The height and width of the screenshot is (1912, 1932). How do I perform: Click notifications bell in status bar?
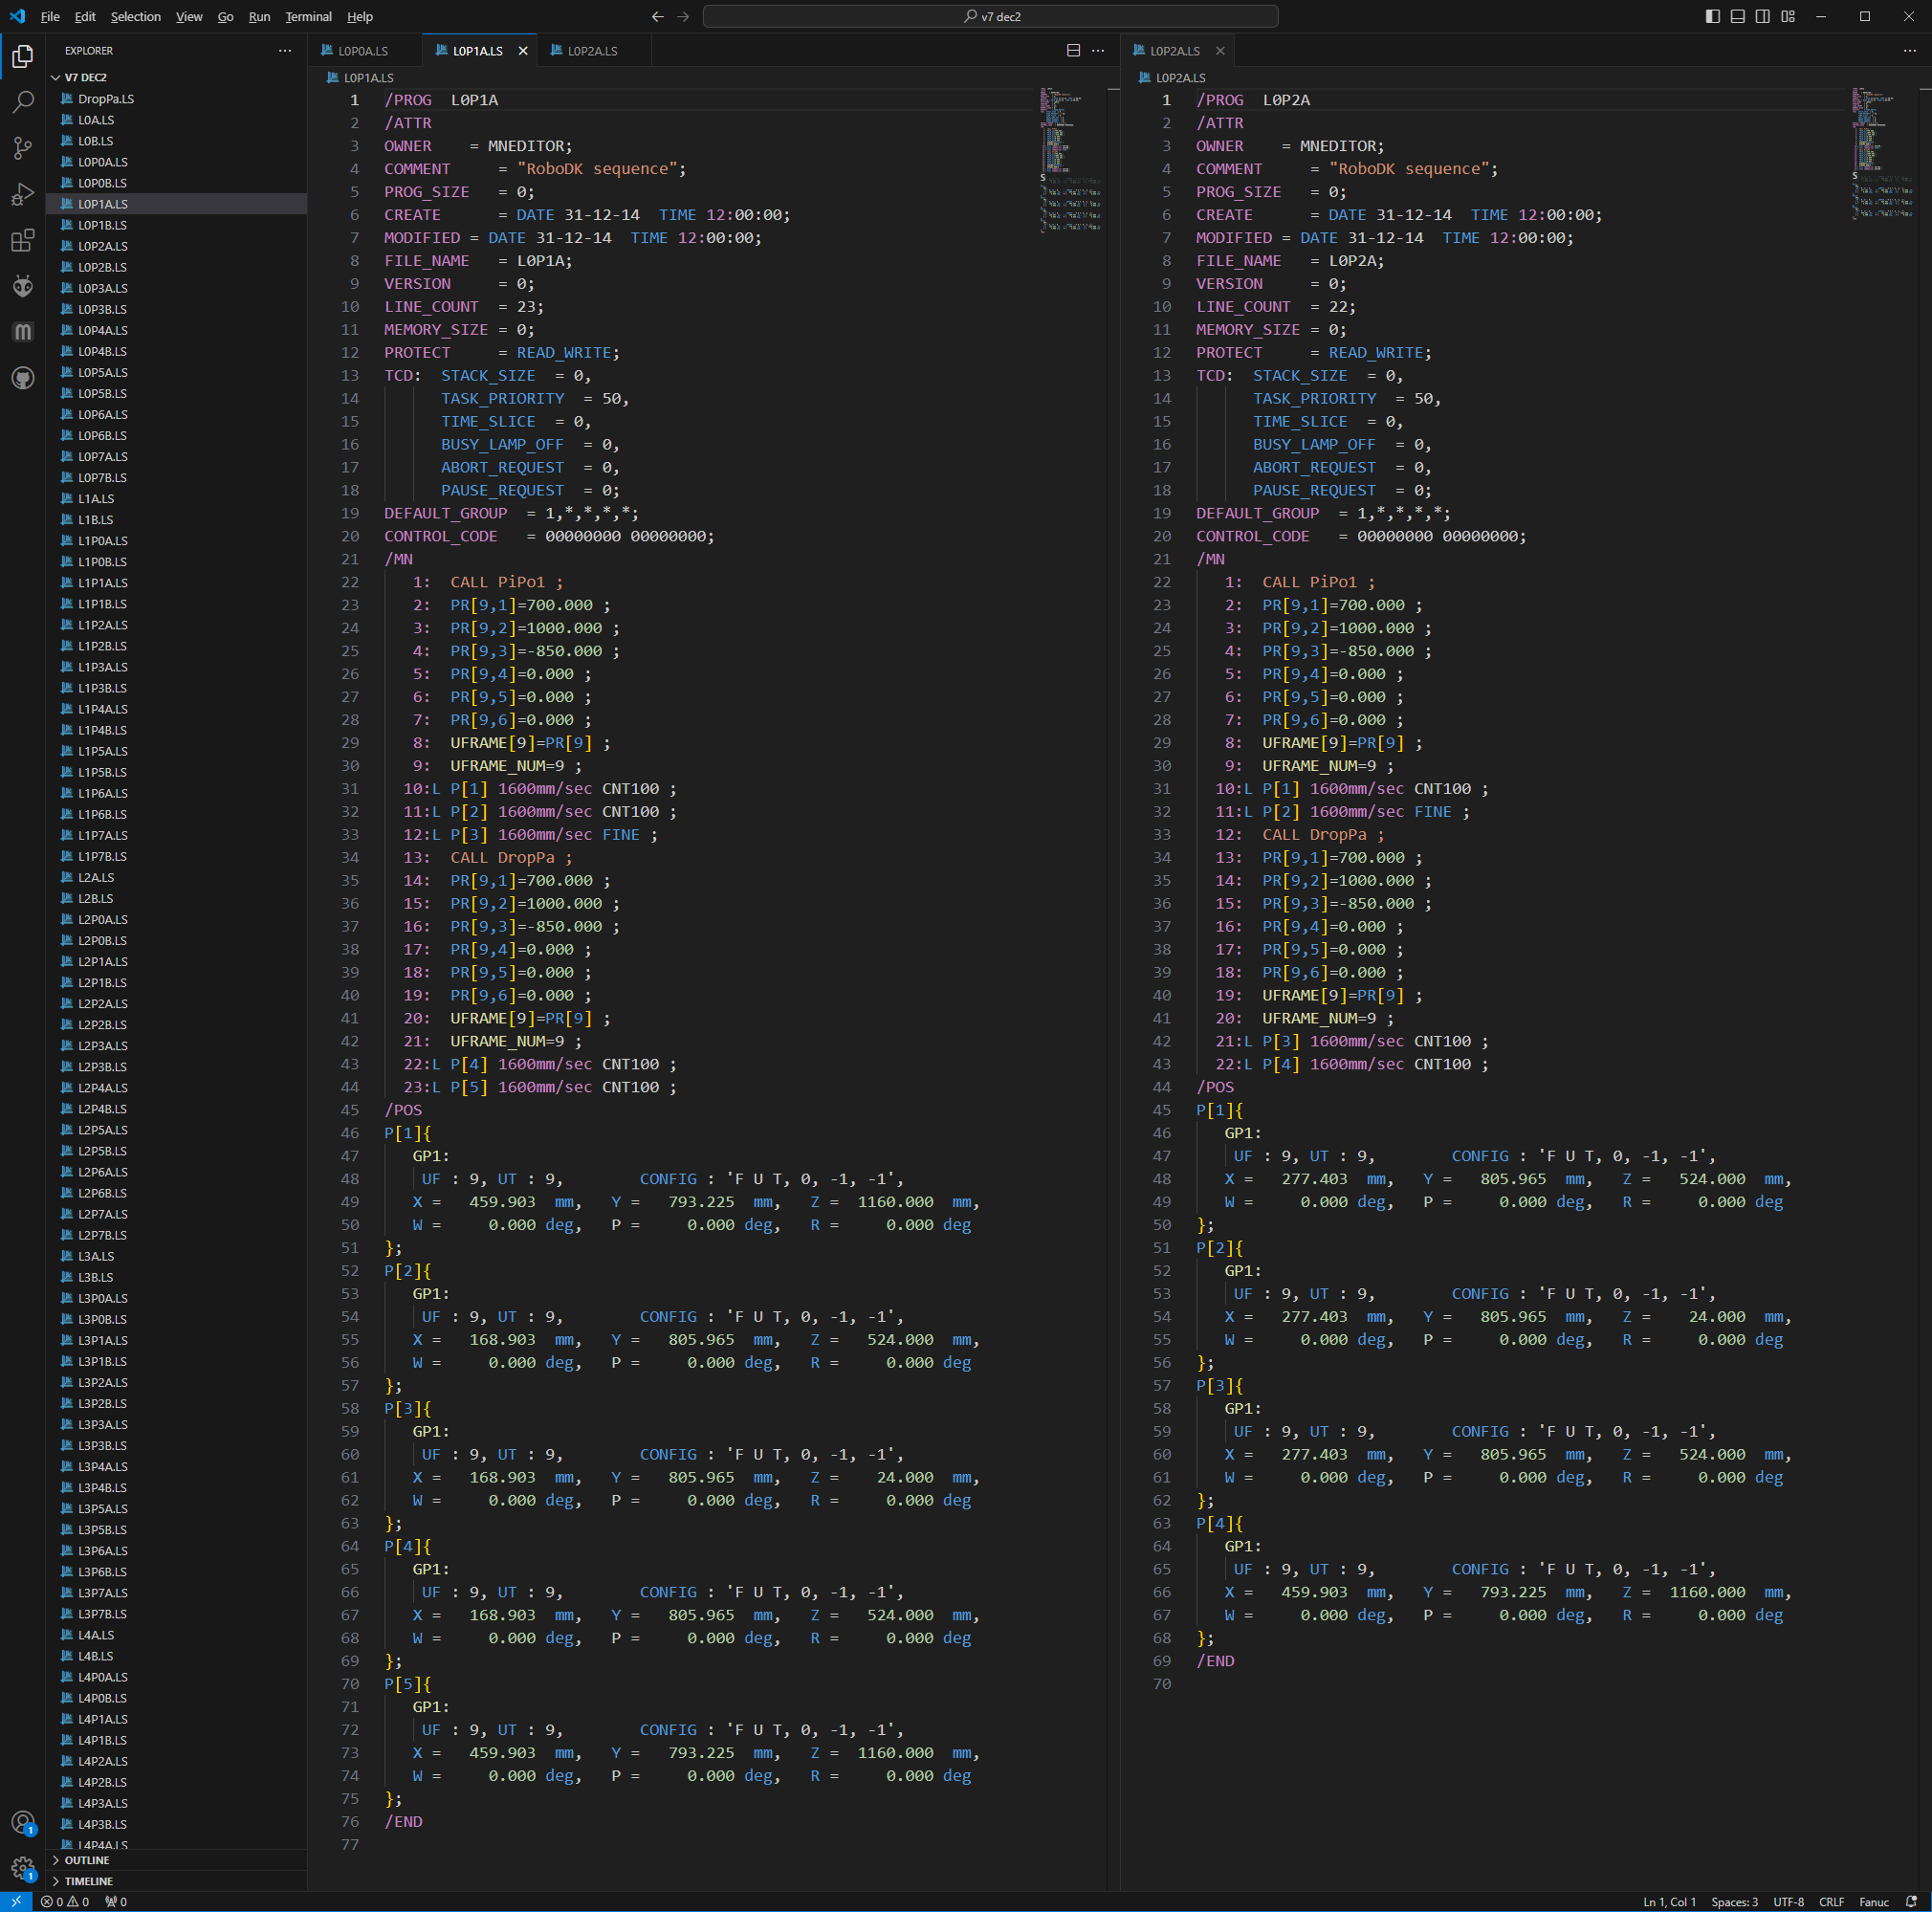[x=1911, y=1902]
